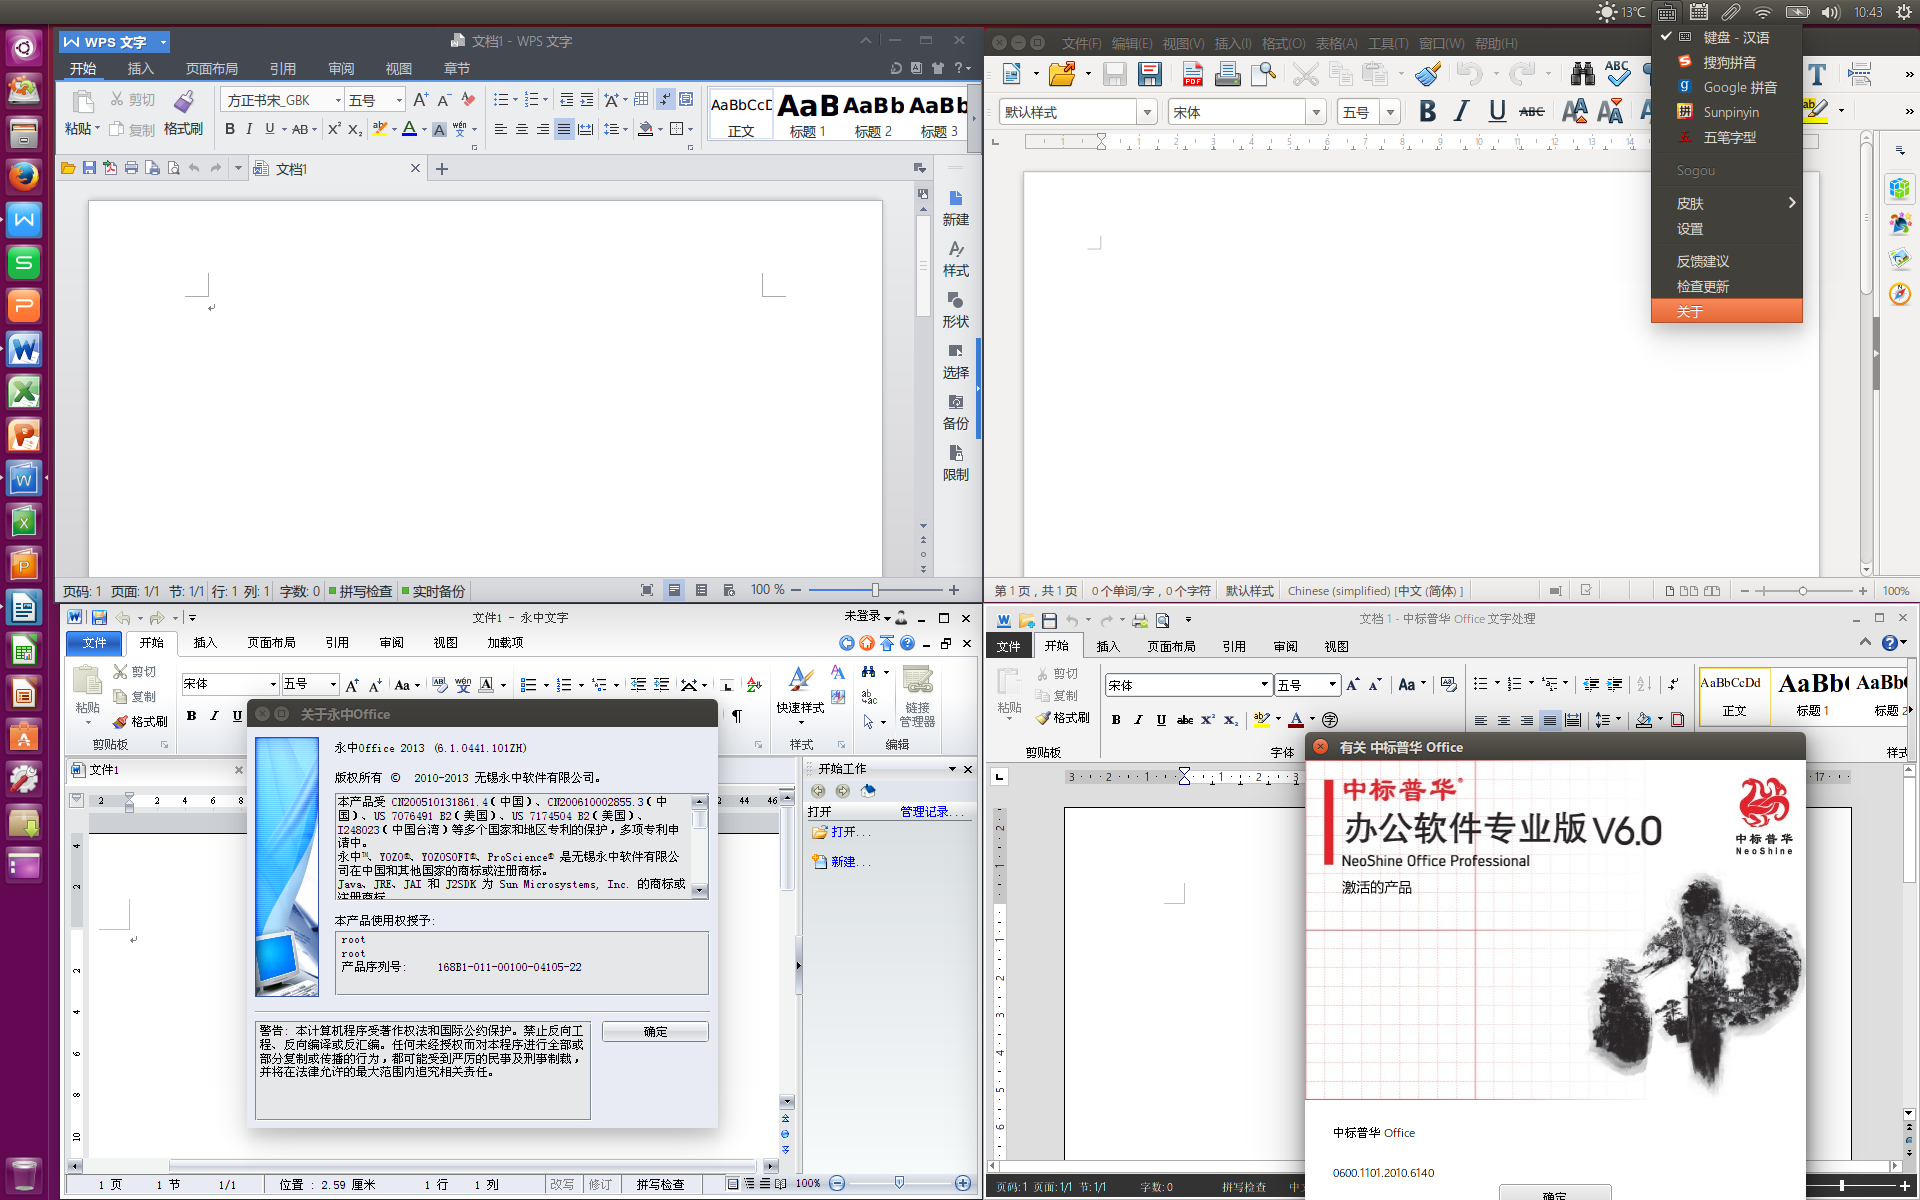Image resolution: width=1920 pixels, height=1200 pixels.
Task: Open the 方正书宋_GBK font dropdown in WPS
Action: [338, 100]
